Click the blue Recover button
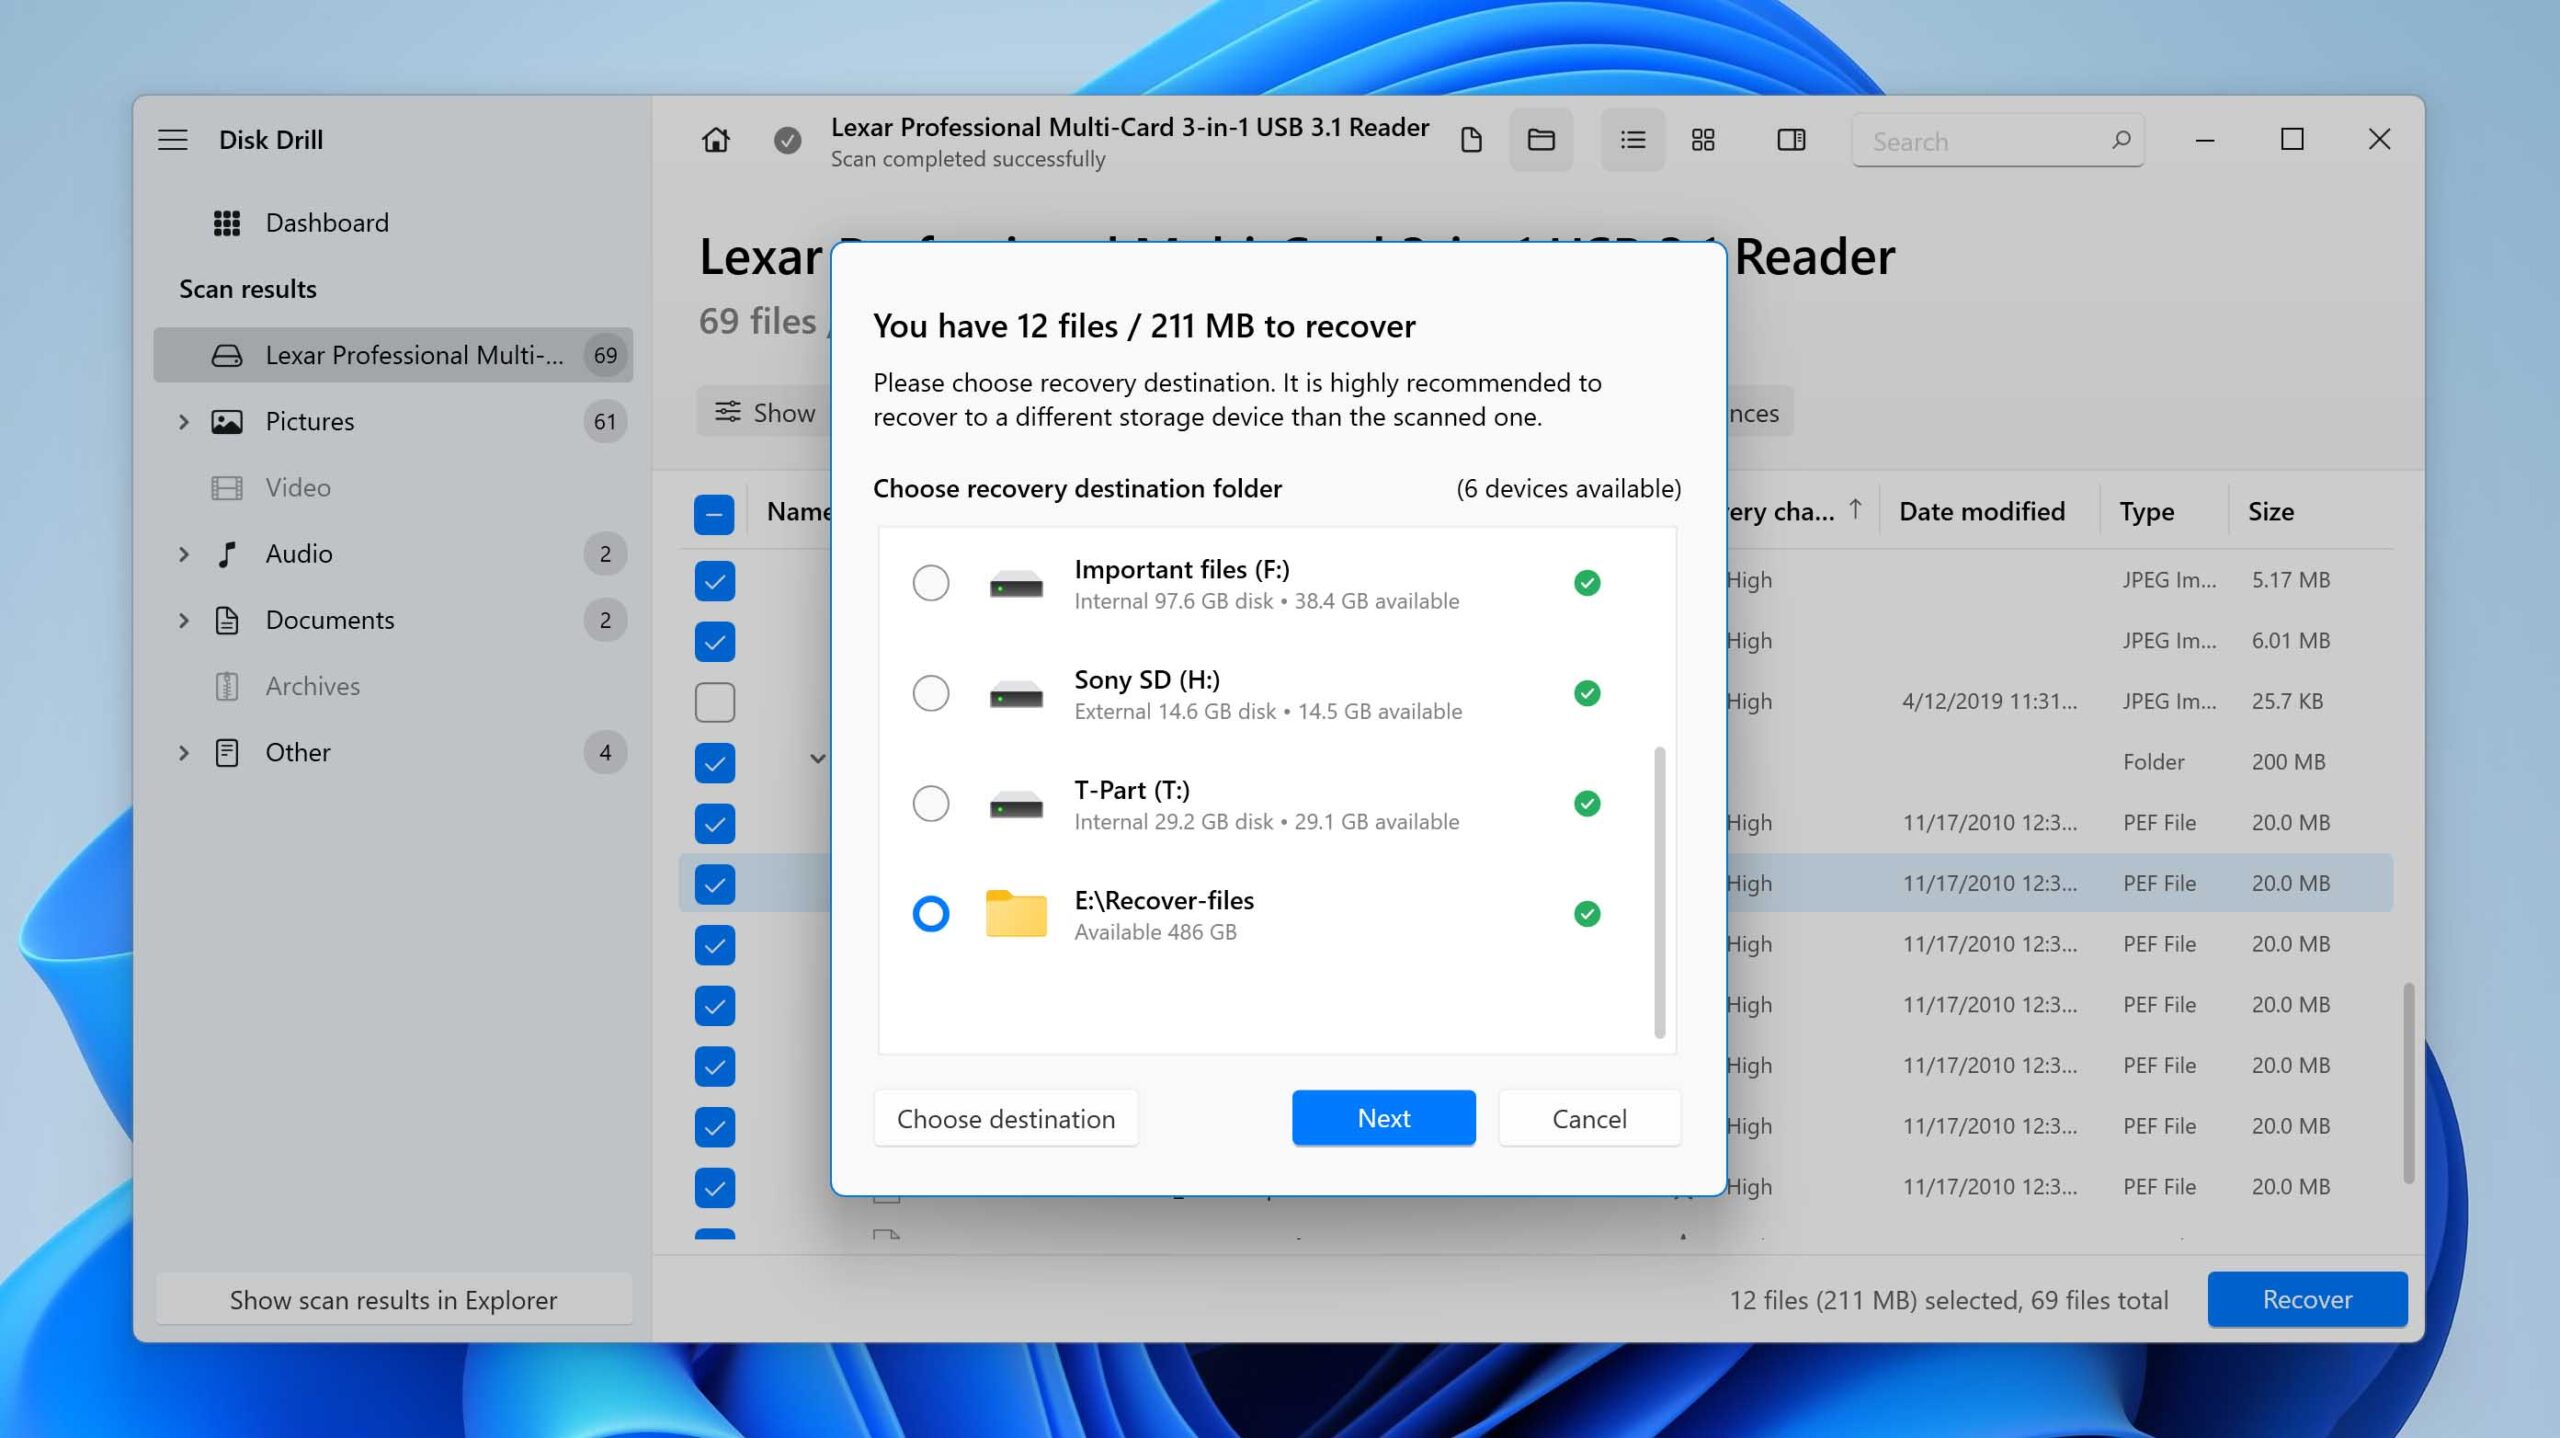This screenshot has height=1438, width=2560. pyautogui.click(x=2306, y=1299)
